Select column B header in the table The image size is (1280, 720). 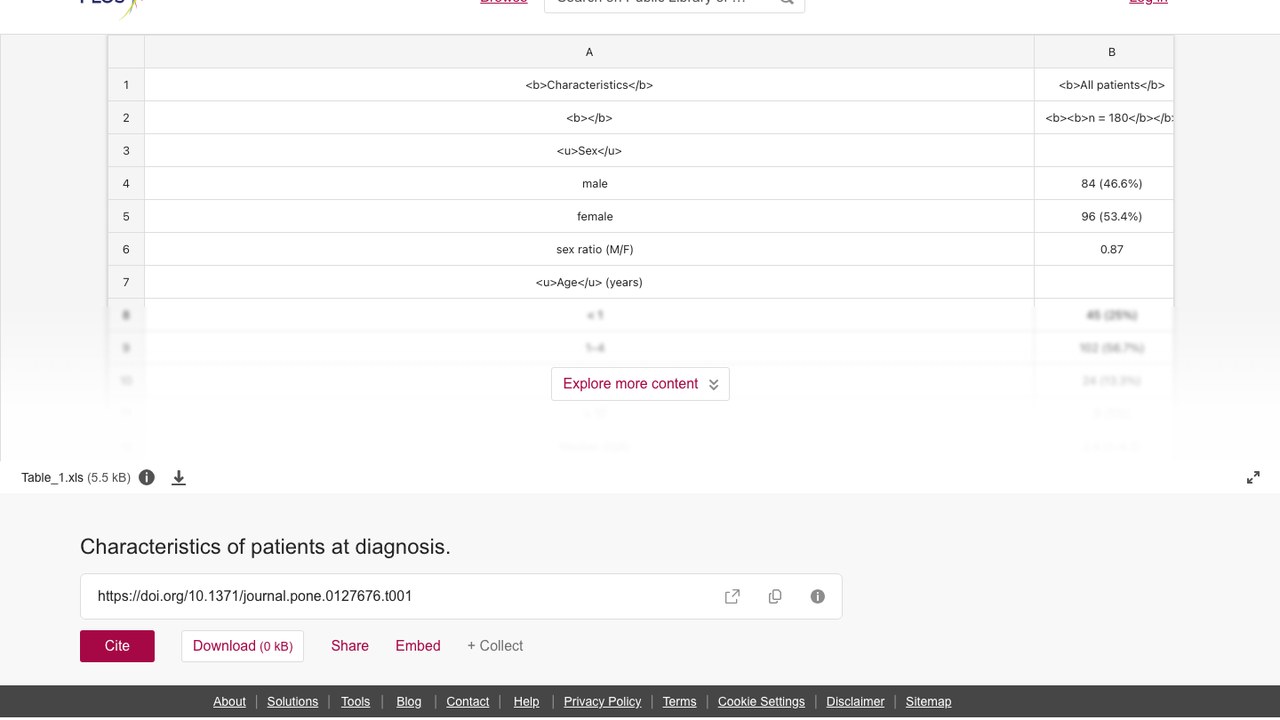coord(1104,52)
